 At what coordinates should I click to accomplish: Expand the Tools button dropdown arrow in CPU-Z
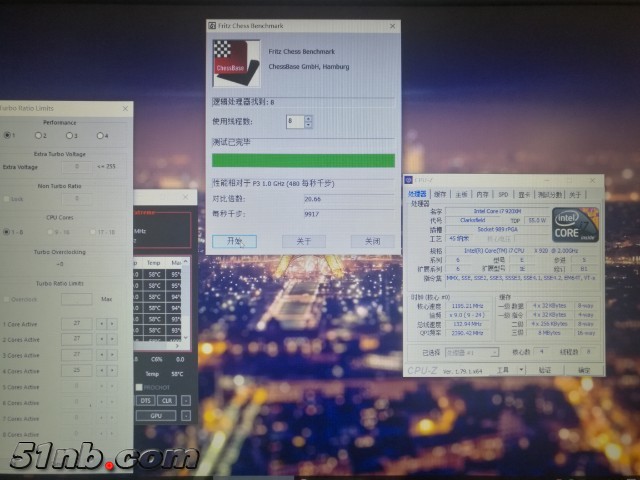coord(520,370)
